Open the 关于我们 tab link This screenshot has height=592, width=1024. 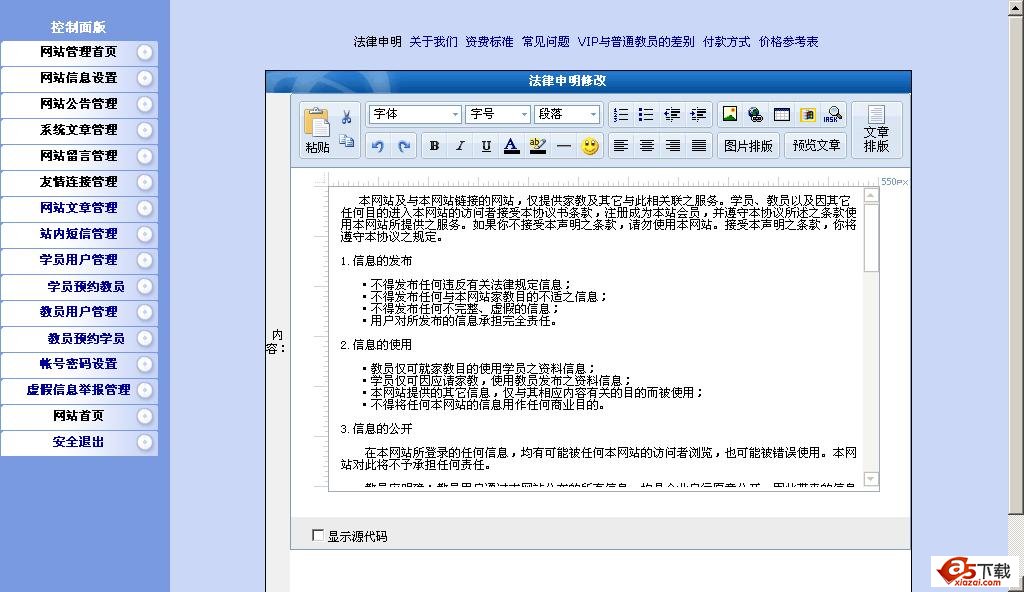(434, 42)
